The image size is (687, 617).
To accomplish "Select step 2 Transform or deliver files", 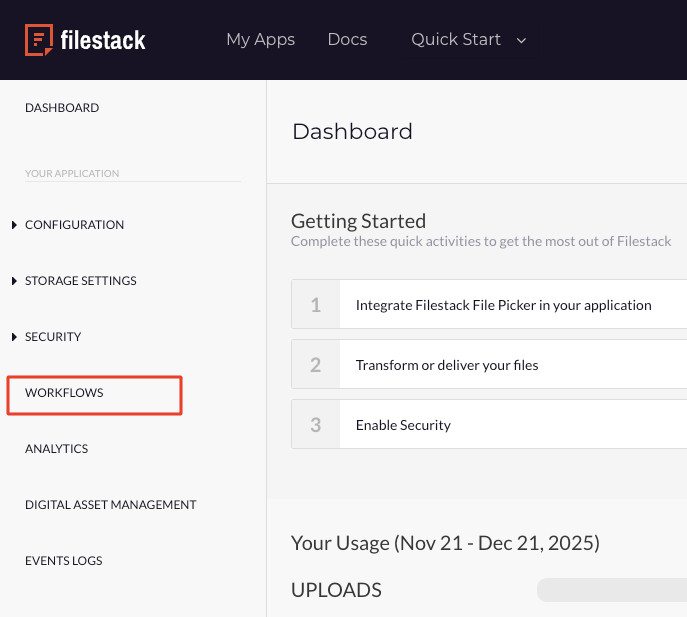I will coord(489,364).
